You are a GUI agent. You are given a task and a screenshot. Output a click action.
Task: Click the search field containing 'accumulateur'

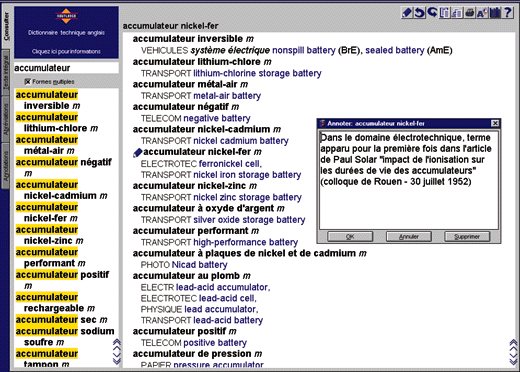click(66, 68)
